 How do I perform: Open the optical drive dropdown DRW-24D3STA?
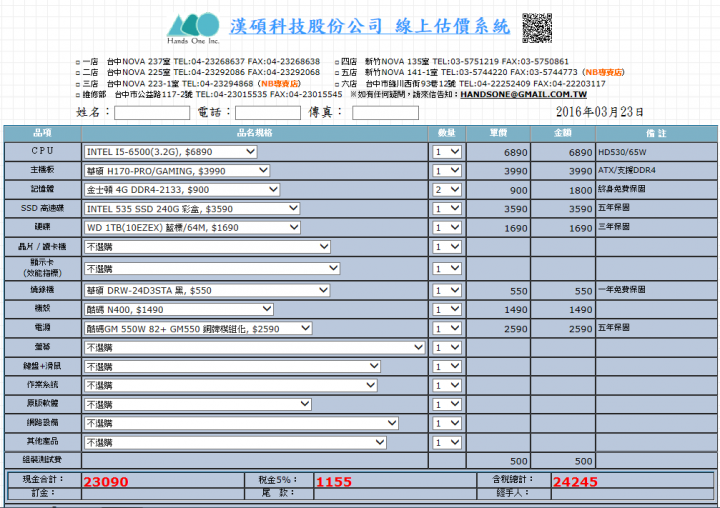tap(207, 290)
